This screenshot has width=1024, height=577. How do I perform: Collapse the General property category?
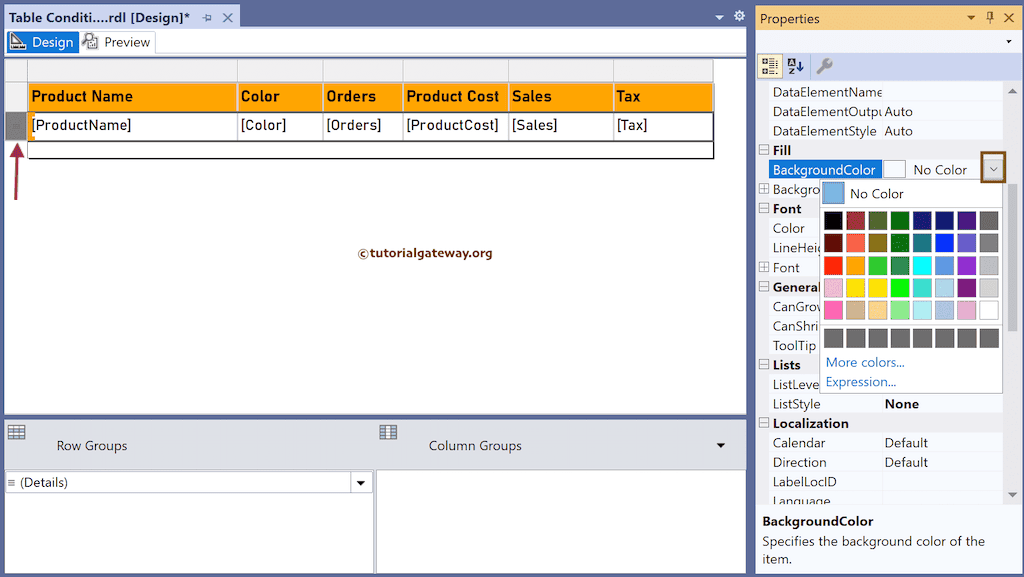coord(763,287)
